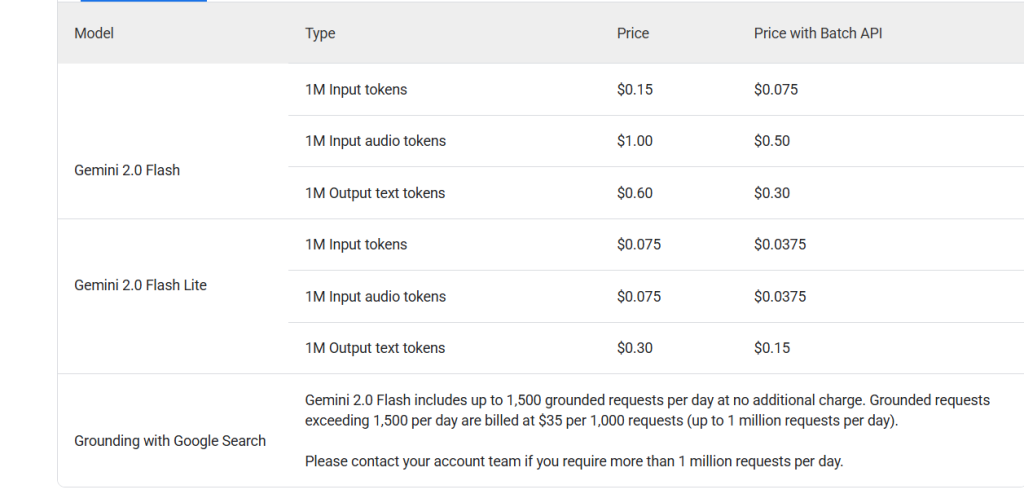Click "1M Output text tokens" priced at $0.60
This screenshot has height=494, width=1024.
(375, 193)
